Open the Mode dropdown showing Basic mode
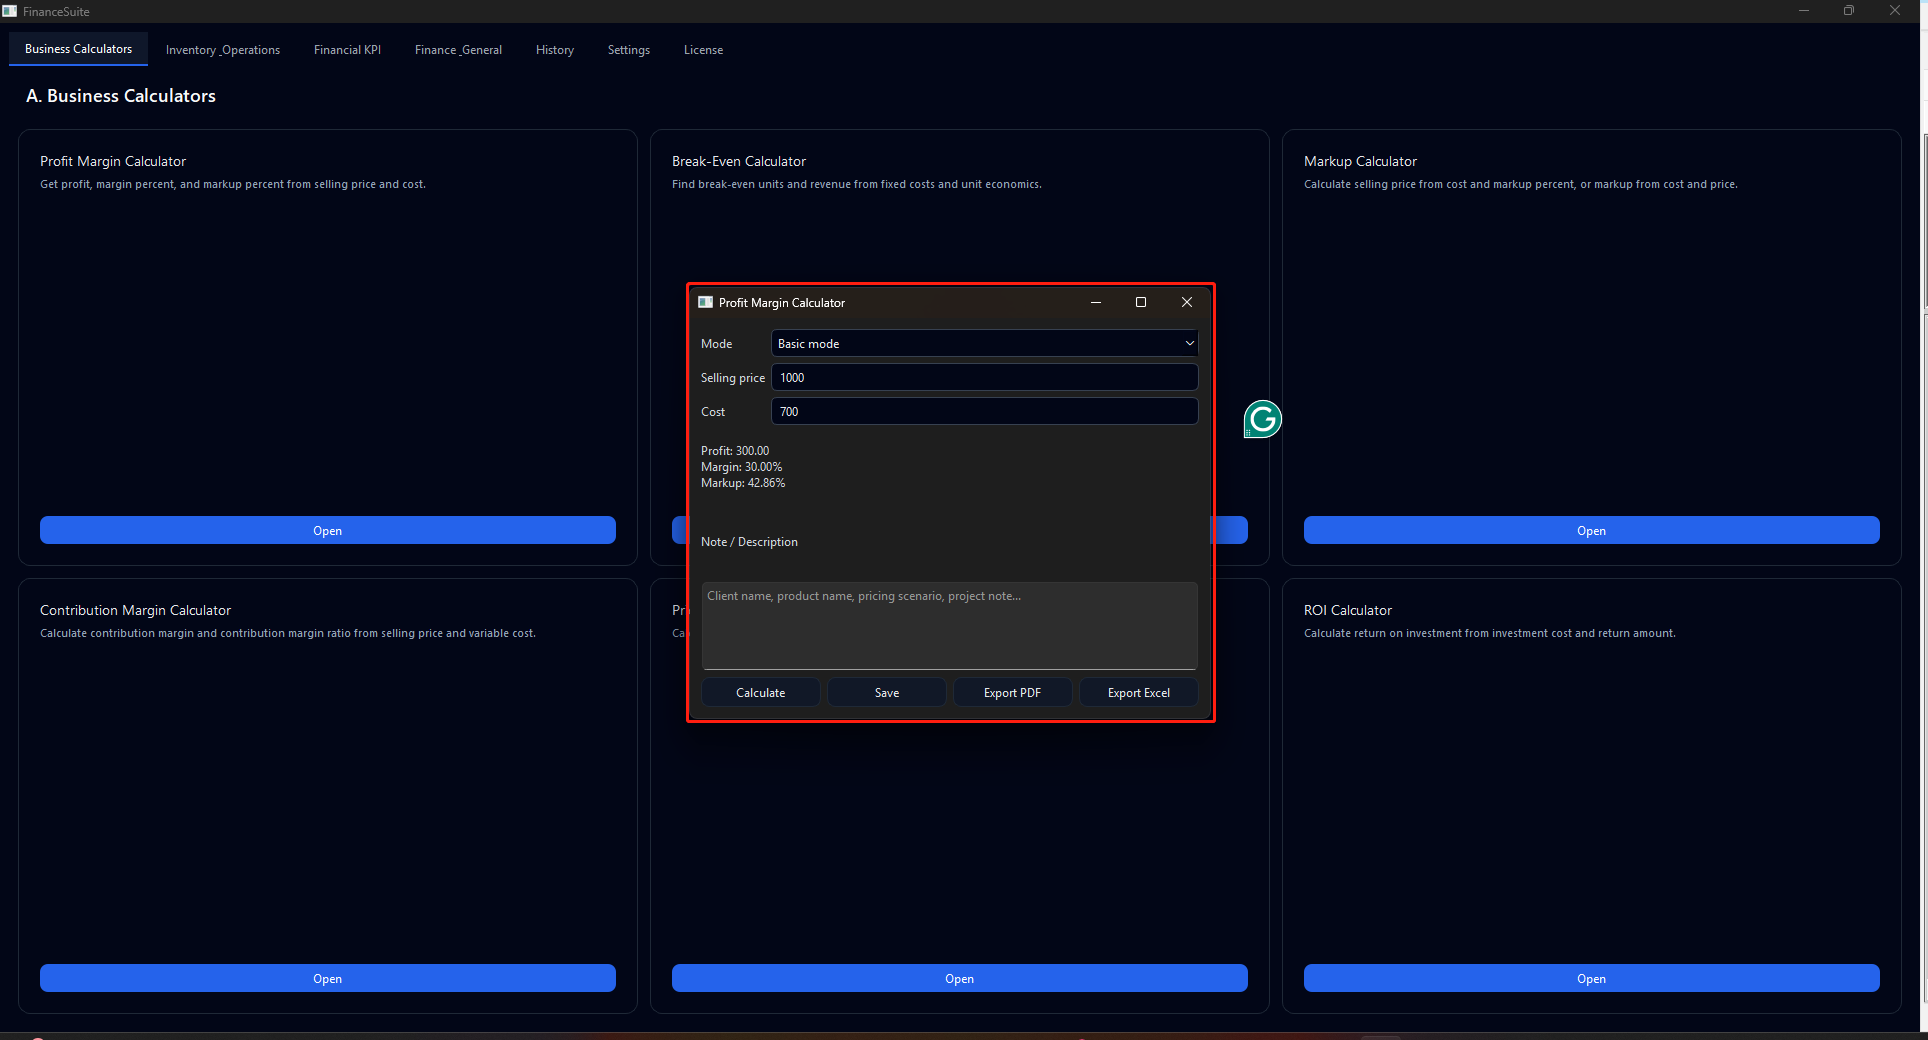The width and height of the screenshot is (1928, 1040). 984,343
